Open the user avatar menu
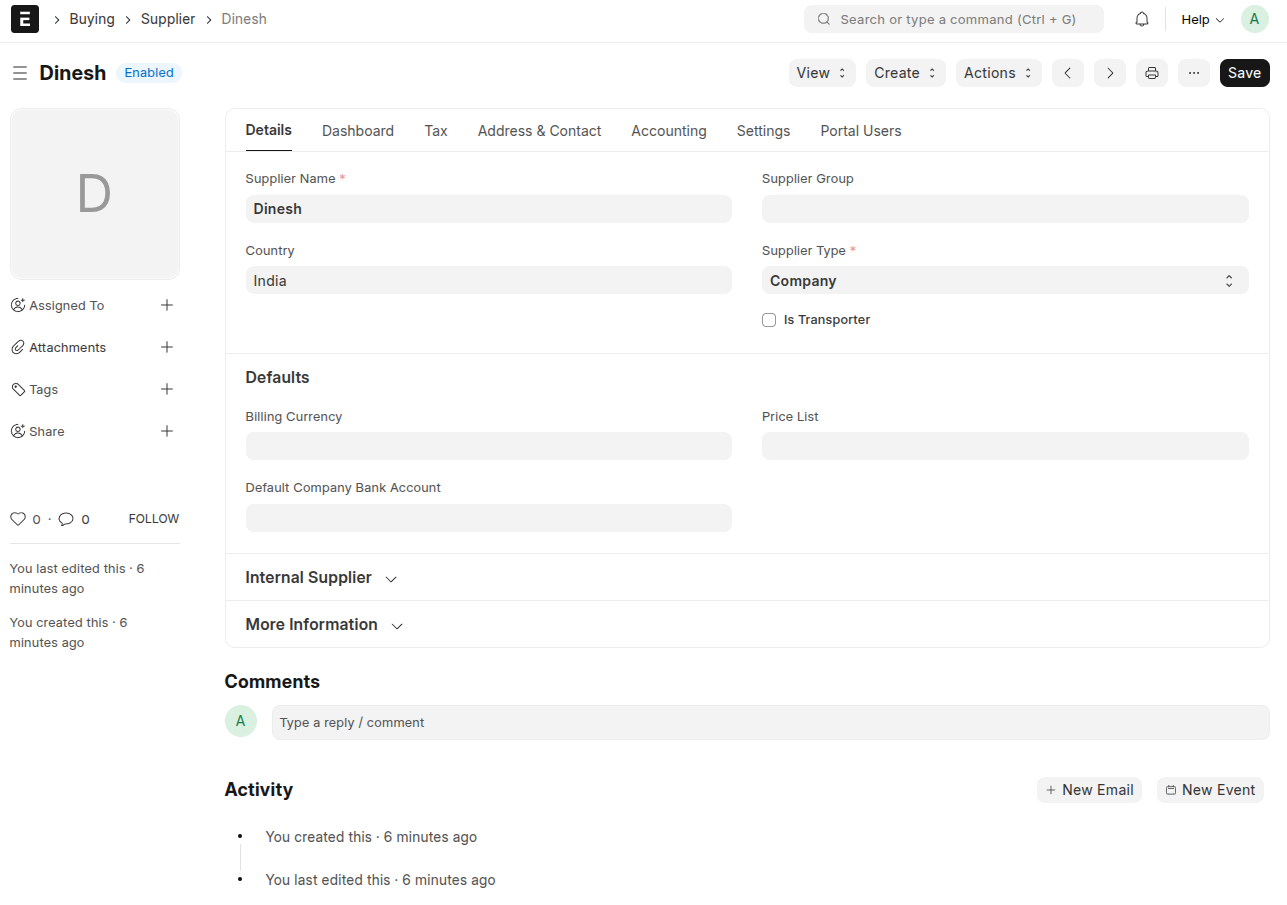 pos(1254,19)
